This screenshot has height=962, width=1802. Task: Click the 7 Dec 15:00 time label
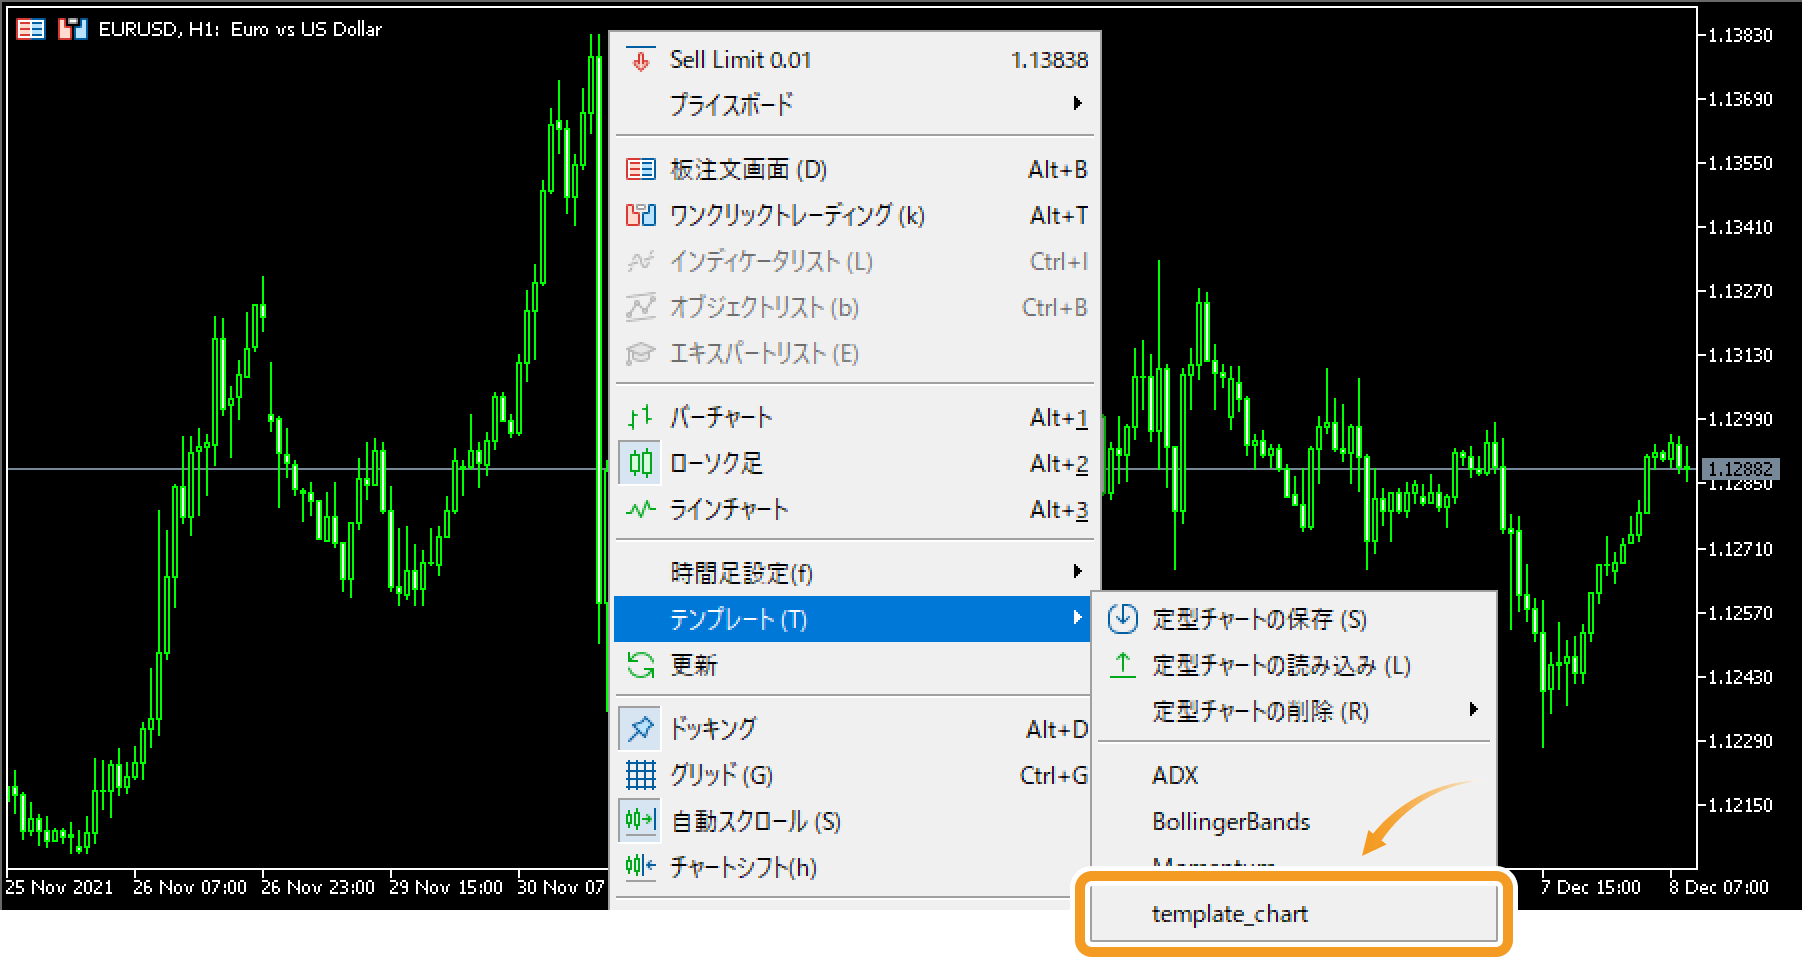(x=1590, y=887)
